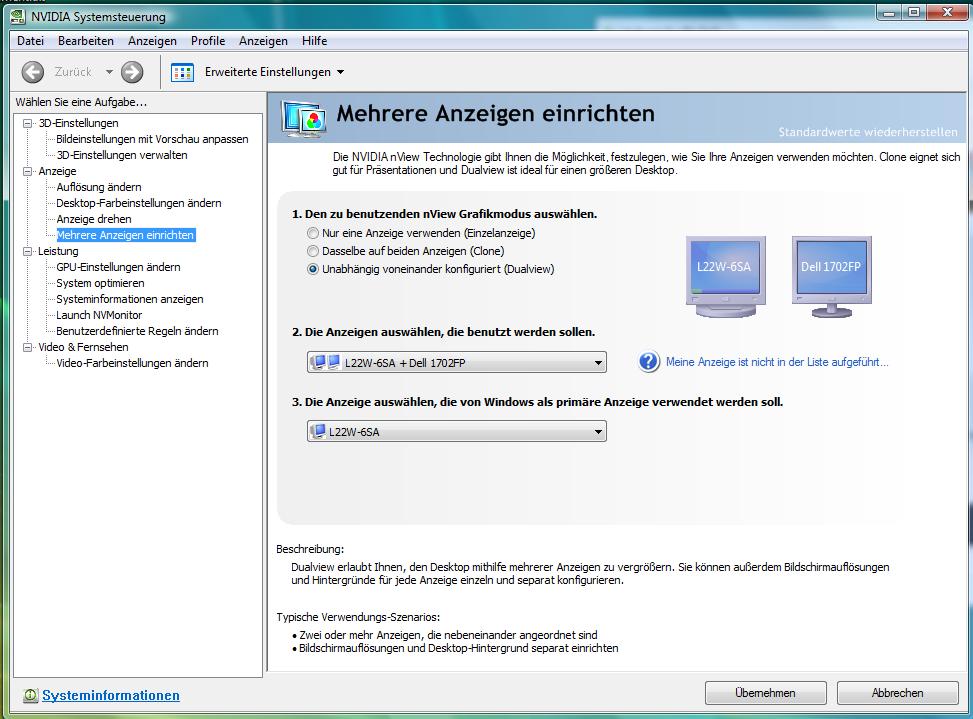Open 3D-Einstellungen verwalten
This screenshot has width=973, height=719.
coord(122,155)
